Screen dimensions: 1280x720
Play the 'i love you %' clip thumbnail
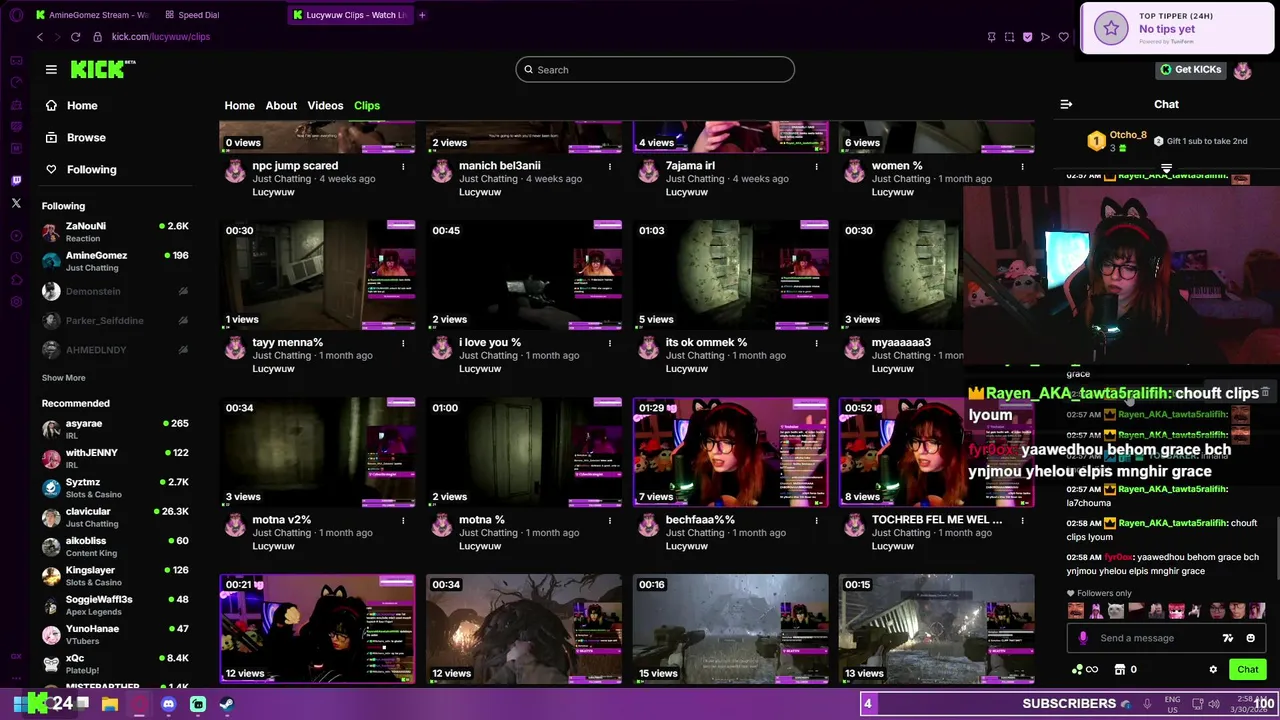pos(524,275)
